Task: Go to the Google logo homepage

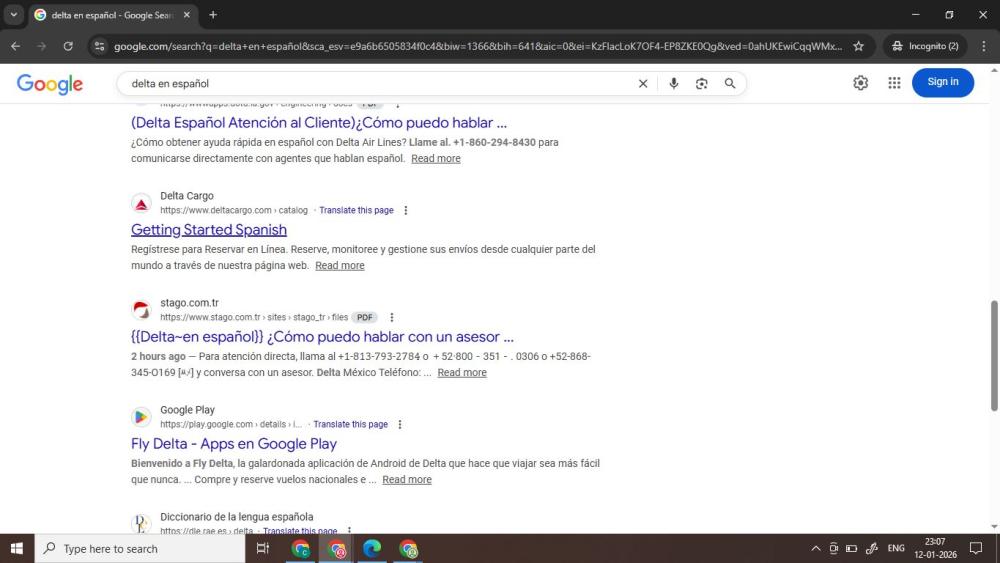Action: (50, 84)
